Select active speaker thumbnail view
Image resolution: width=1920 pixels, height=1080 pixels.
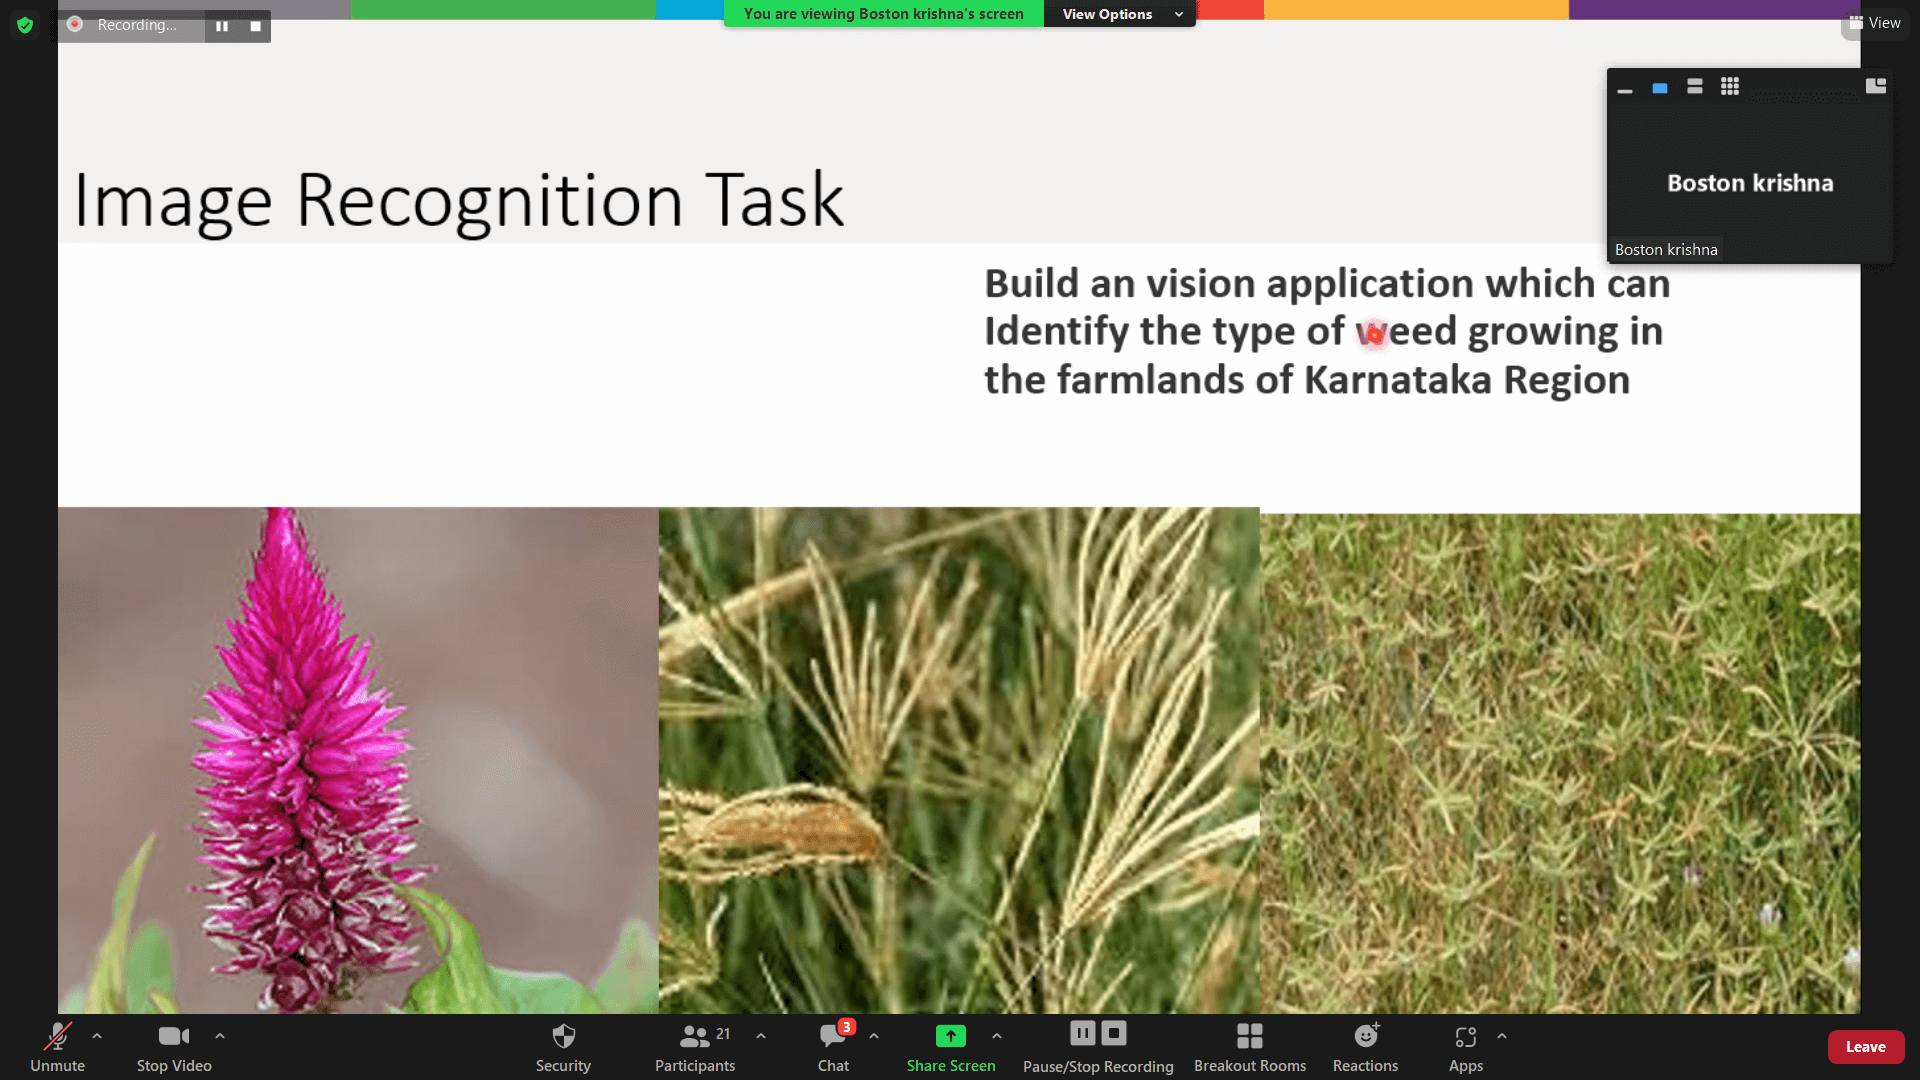point(1660,88)
